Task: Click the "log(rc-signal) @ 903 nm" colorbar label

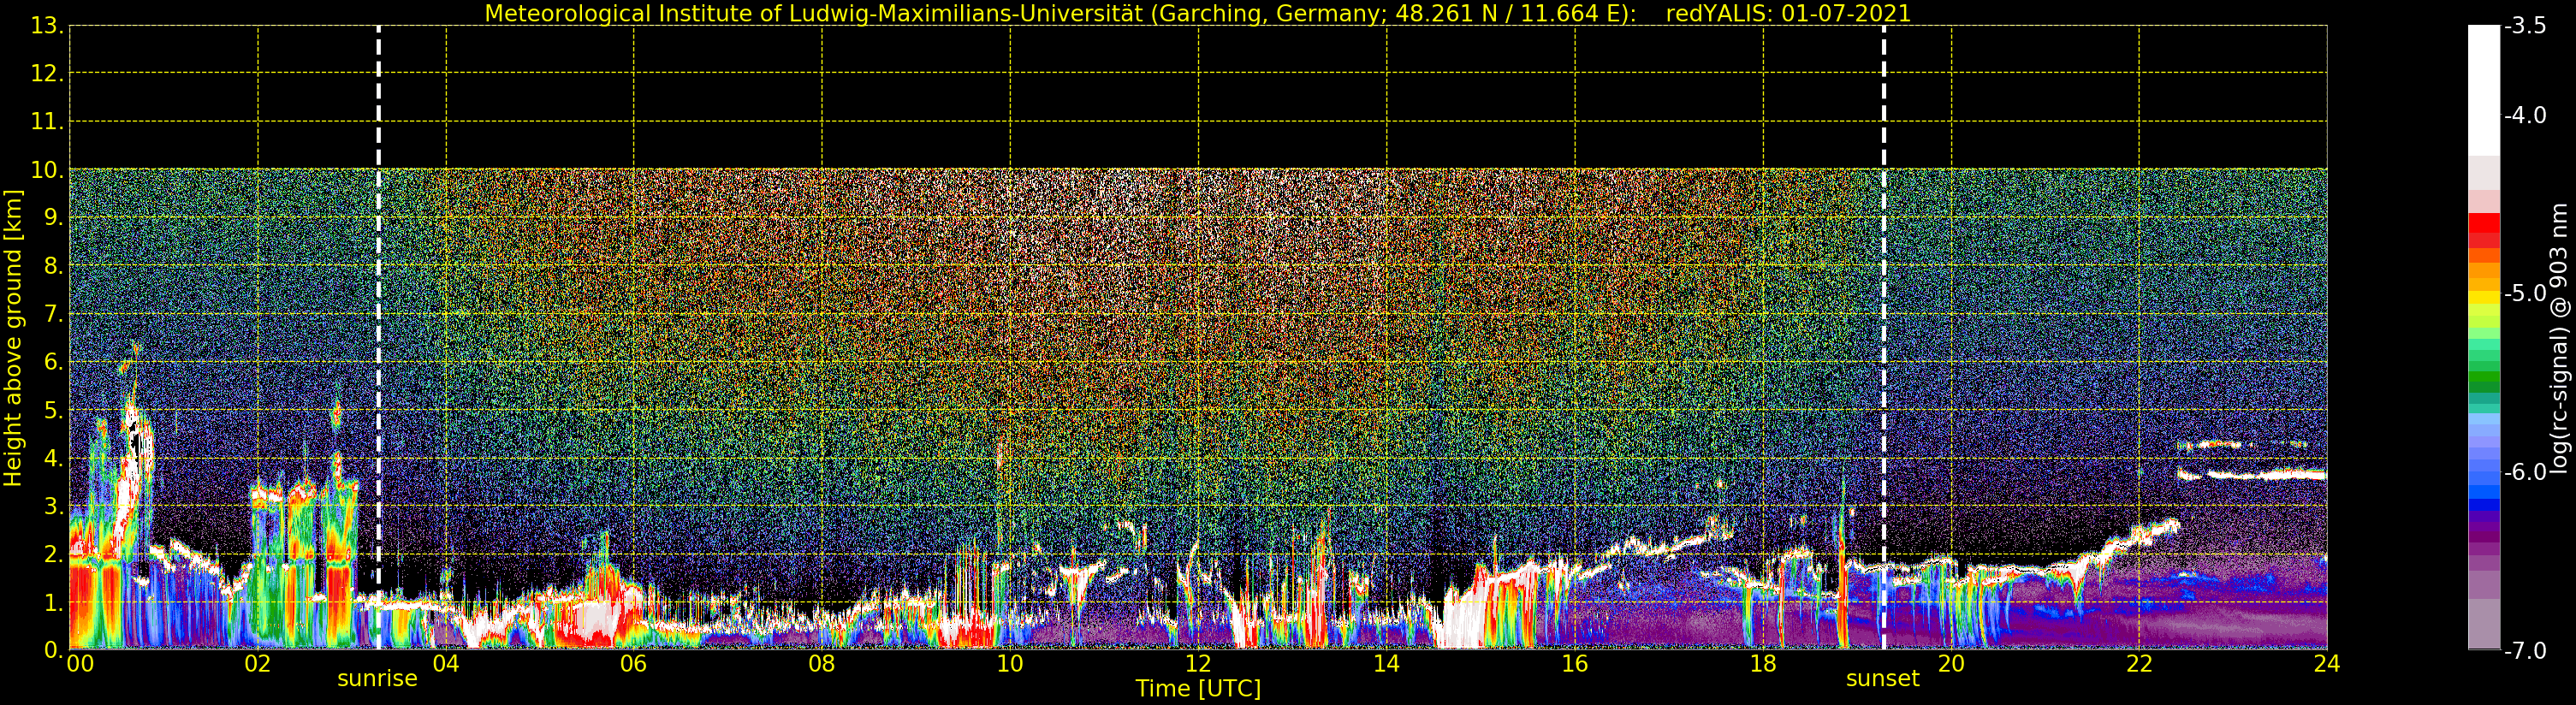Action: [2559, 338]
